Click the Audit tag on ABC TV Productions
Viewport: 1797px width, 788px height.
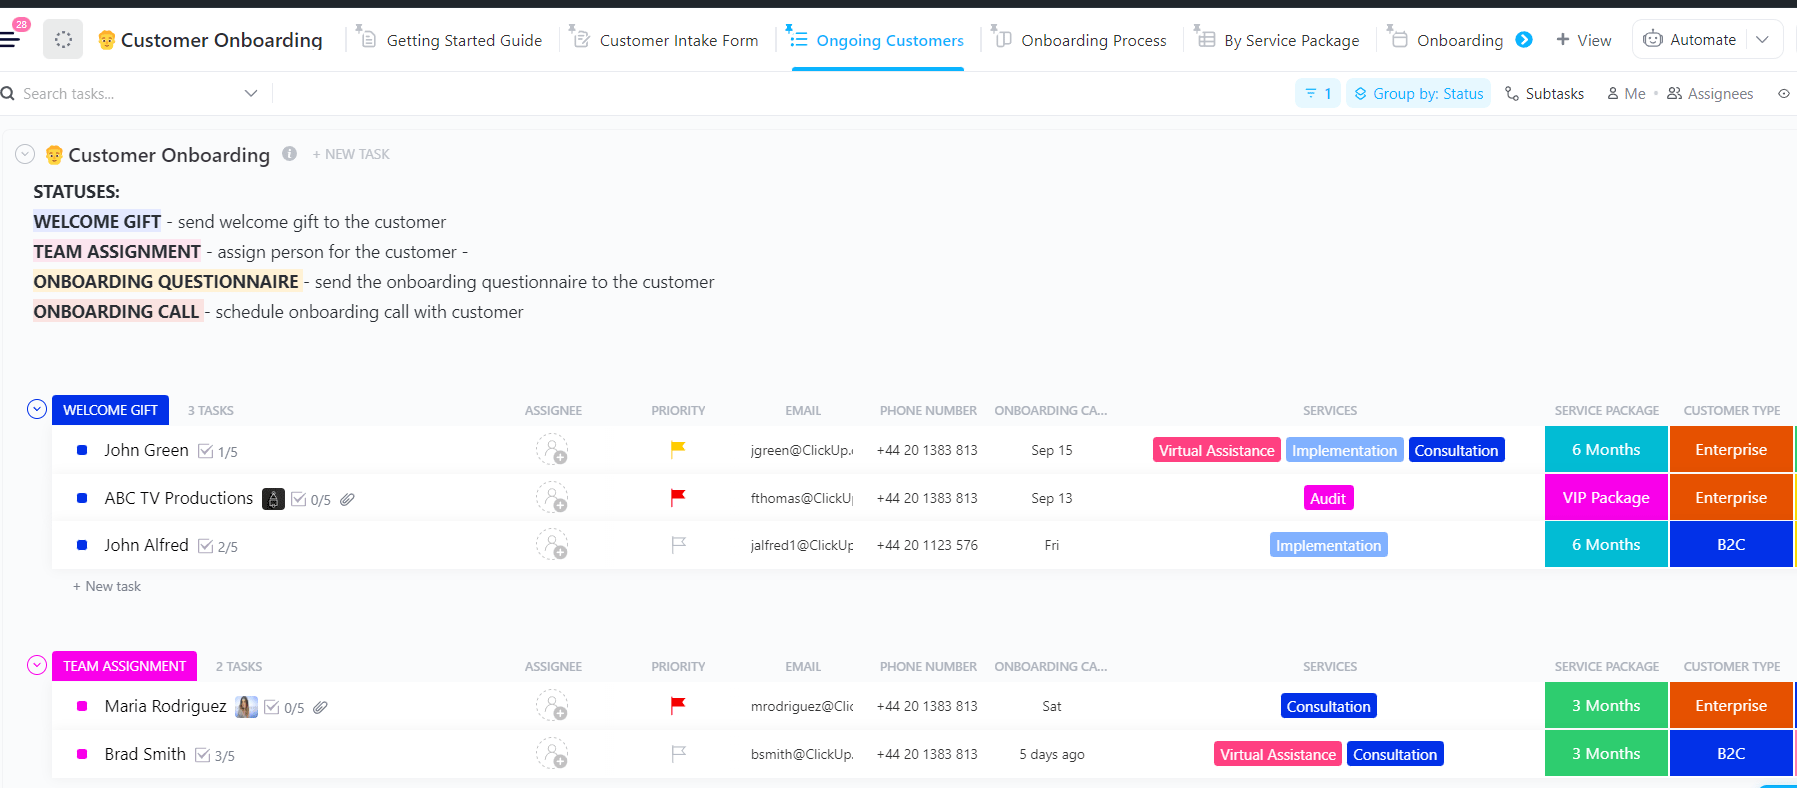click(1328, 498)
